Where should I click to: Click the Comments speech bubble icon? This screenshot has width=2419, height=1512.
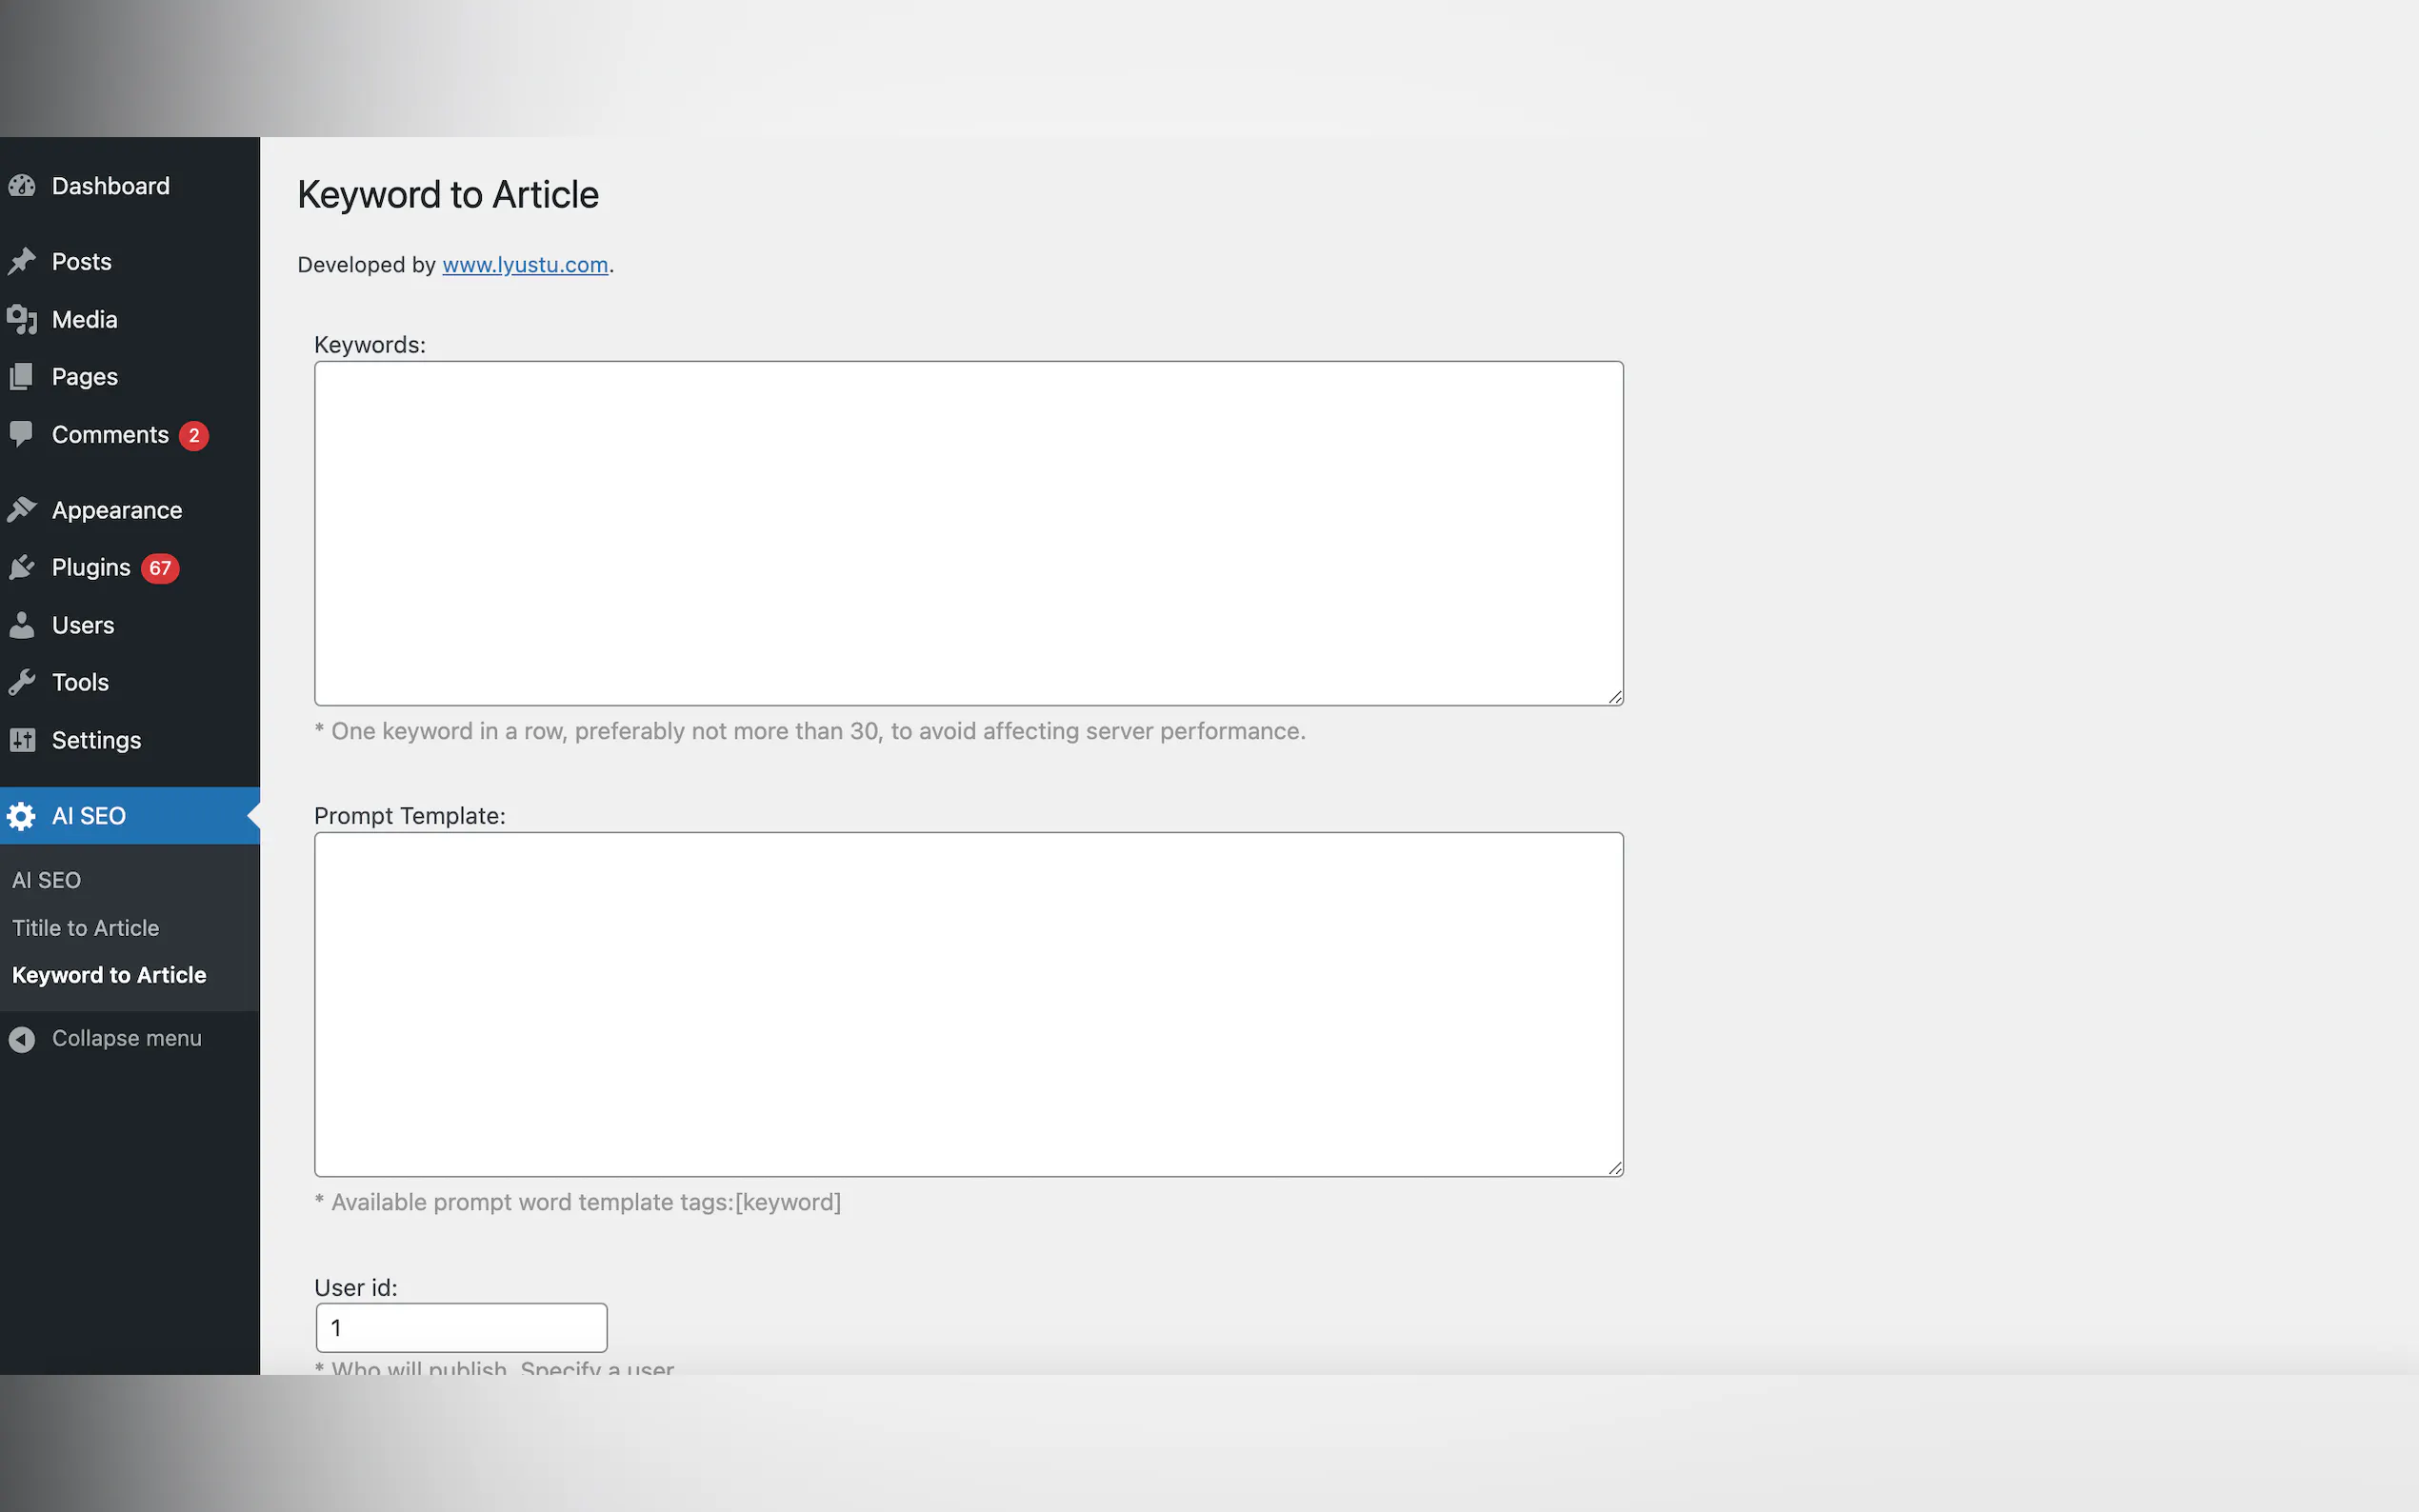click(22, 434)
